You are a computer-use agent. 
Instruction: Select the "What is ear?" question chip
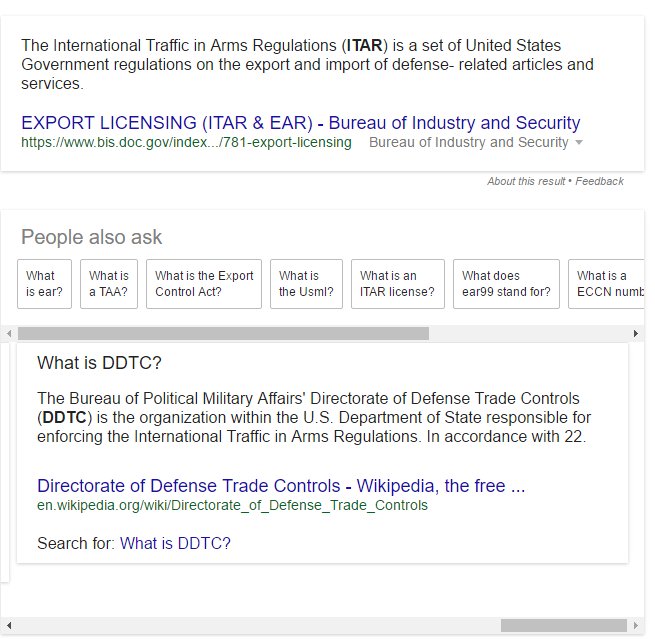tap(45, 284)
